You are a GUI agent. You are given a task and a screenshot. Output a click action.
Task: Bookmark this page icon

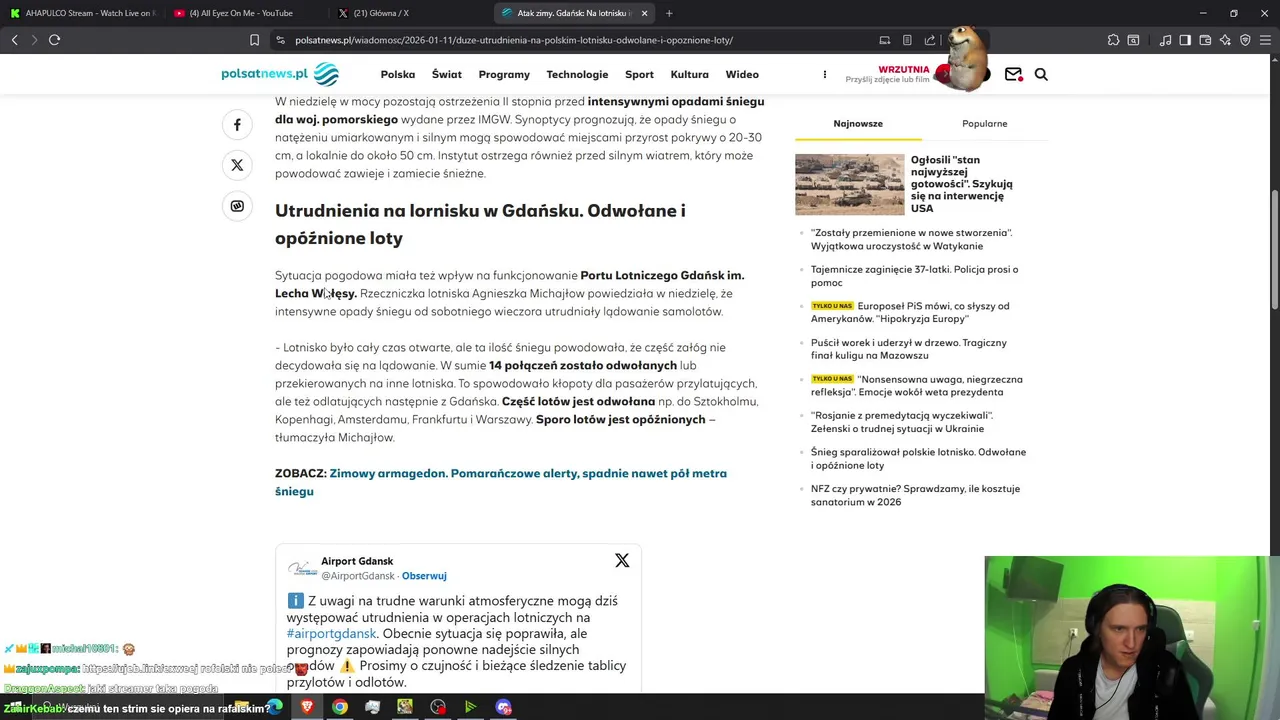254,40
